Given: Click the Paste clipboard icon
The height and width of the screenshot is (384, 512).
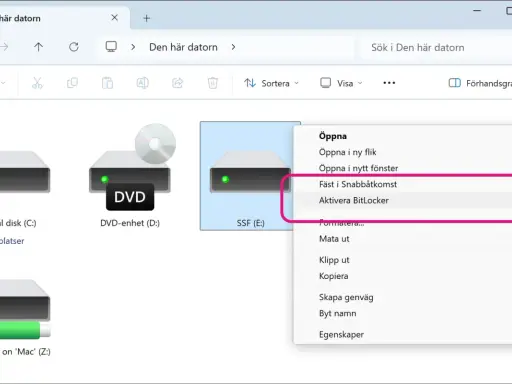Looking at the screenshot, I should tap(107, 83).
